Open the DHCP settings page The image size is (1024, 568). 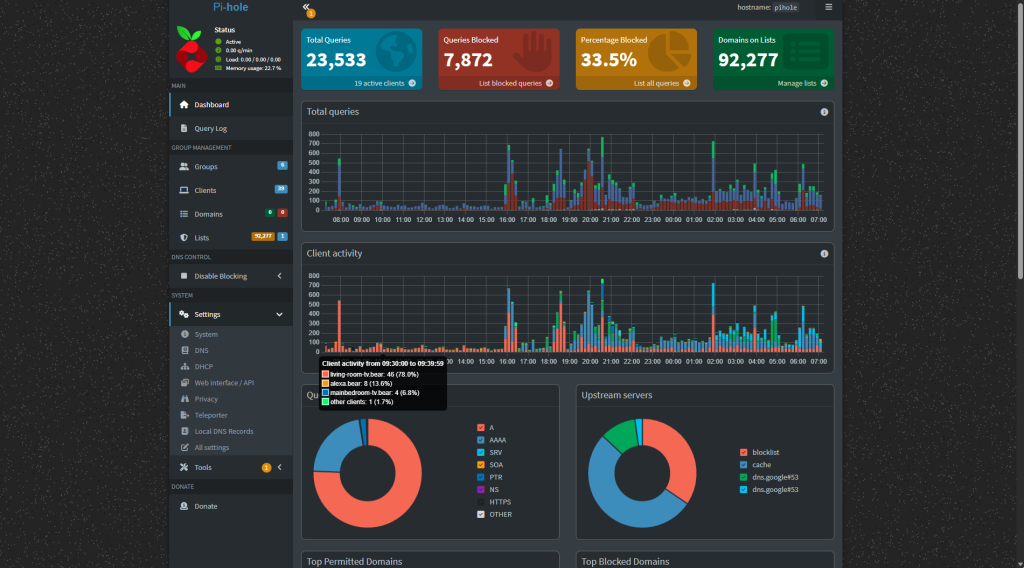203,367
